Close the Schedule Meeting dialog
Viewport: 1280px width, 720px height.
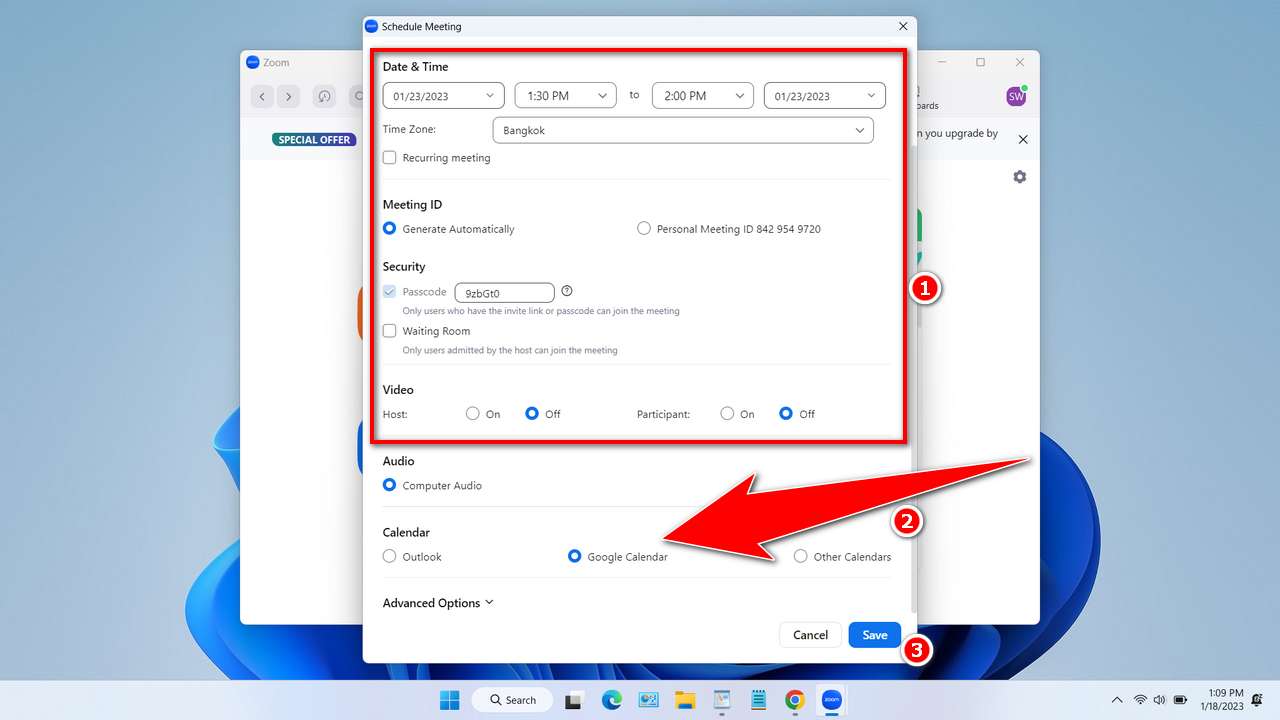903,26
